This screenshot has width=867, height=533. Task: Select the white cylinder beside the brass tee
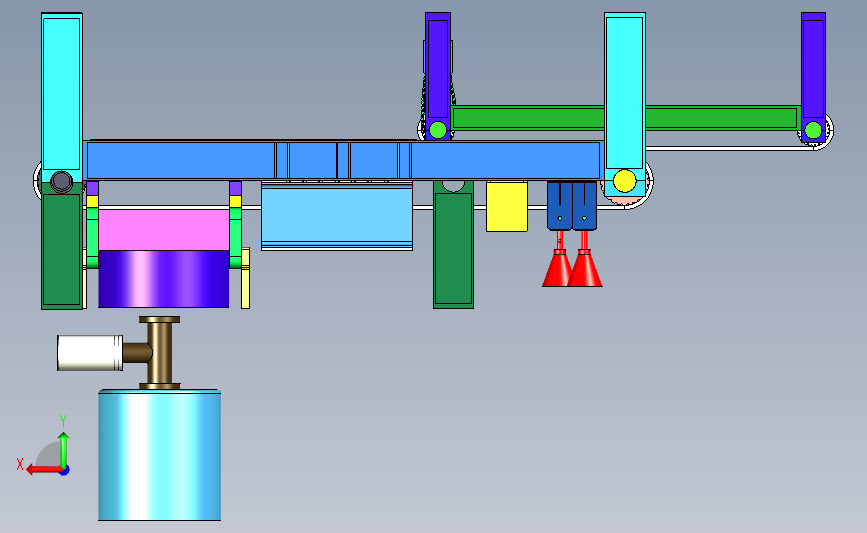(90, 353)
